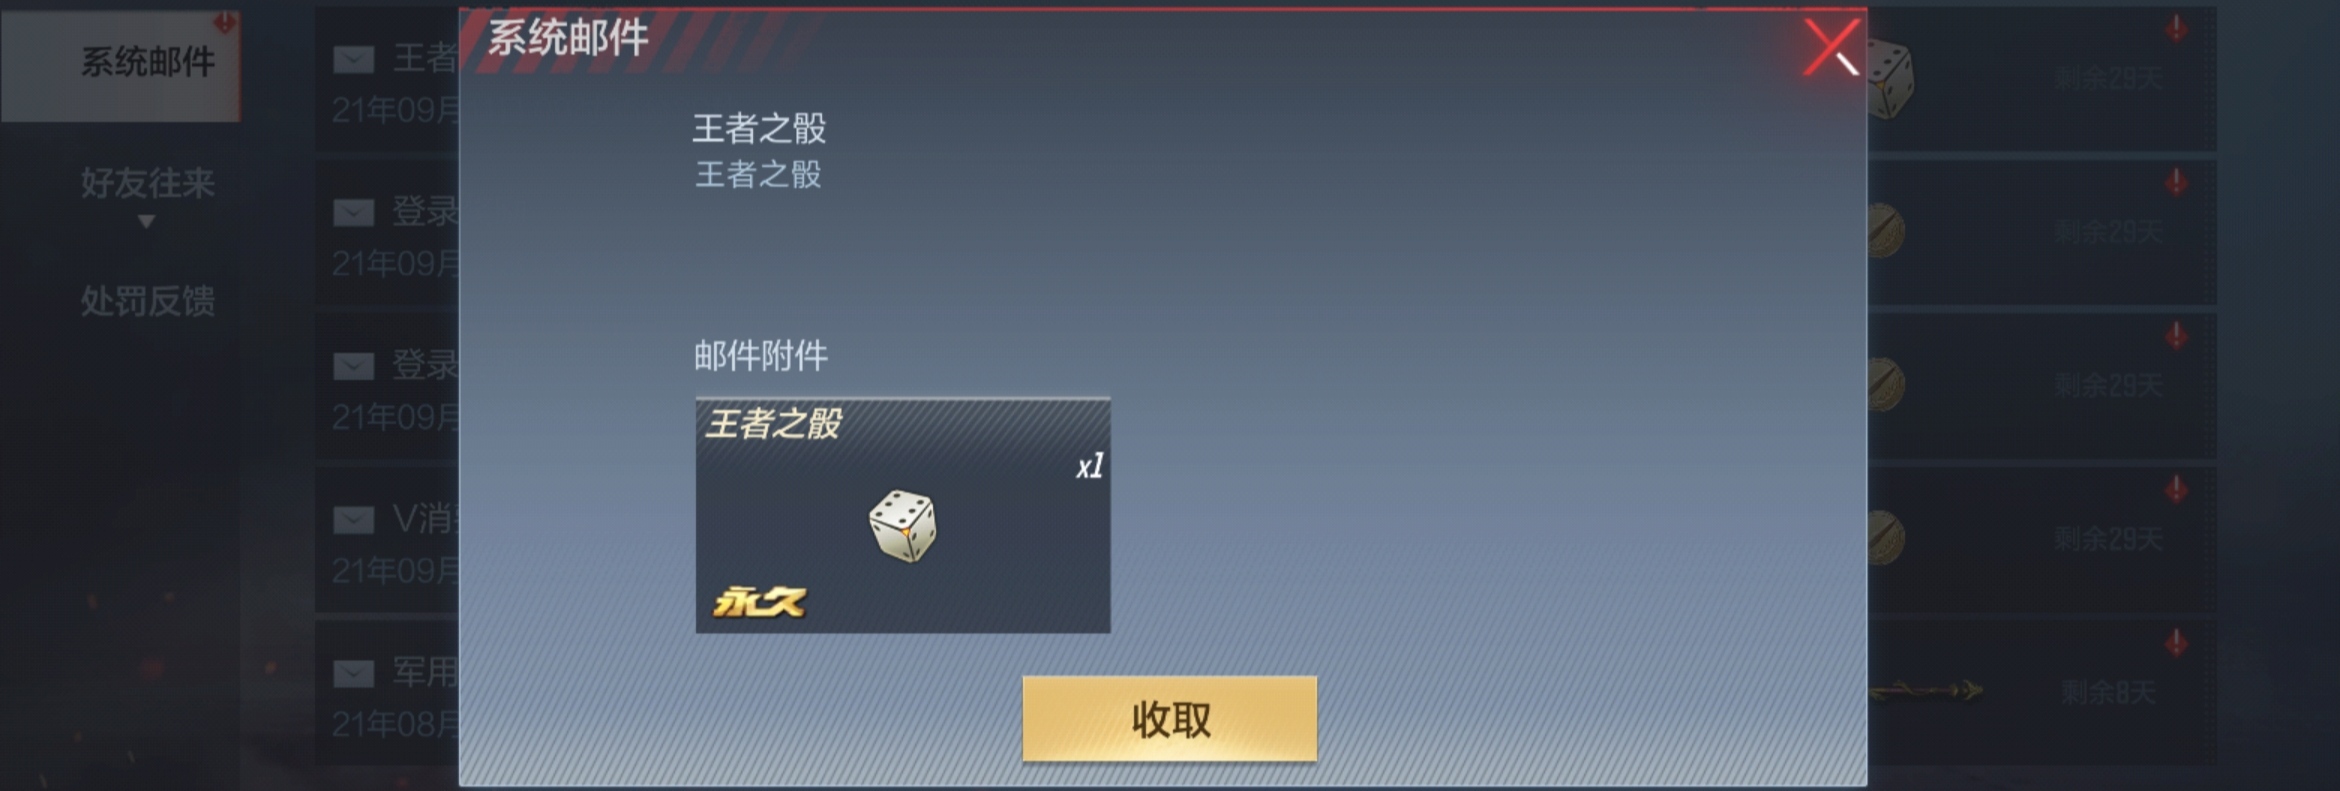
Task: Close the 系统邮件 dialog with red X
Action: pyautogui.click(x=1831, y=47)
